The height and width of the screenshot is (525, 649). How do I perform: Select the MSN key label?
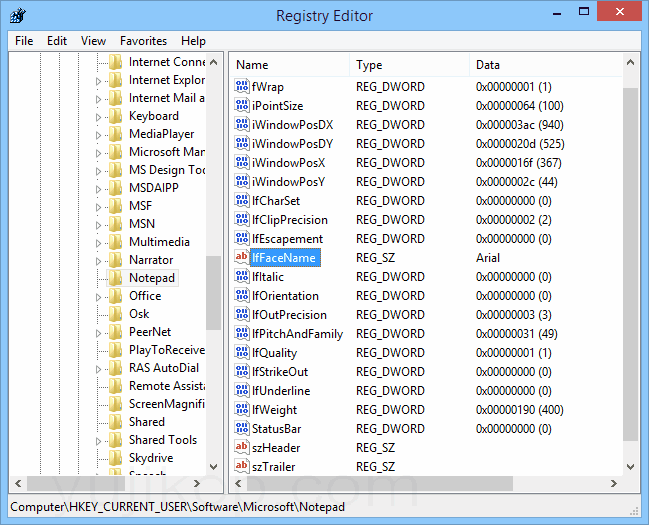click(142, 224)
